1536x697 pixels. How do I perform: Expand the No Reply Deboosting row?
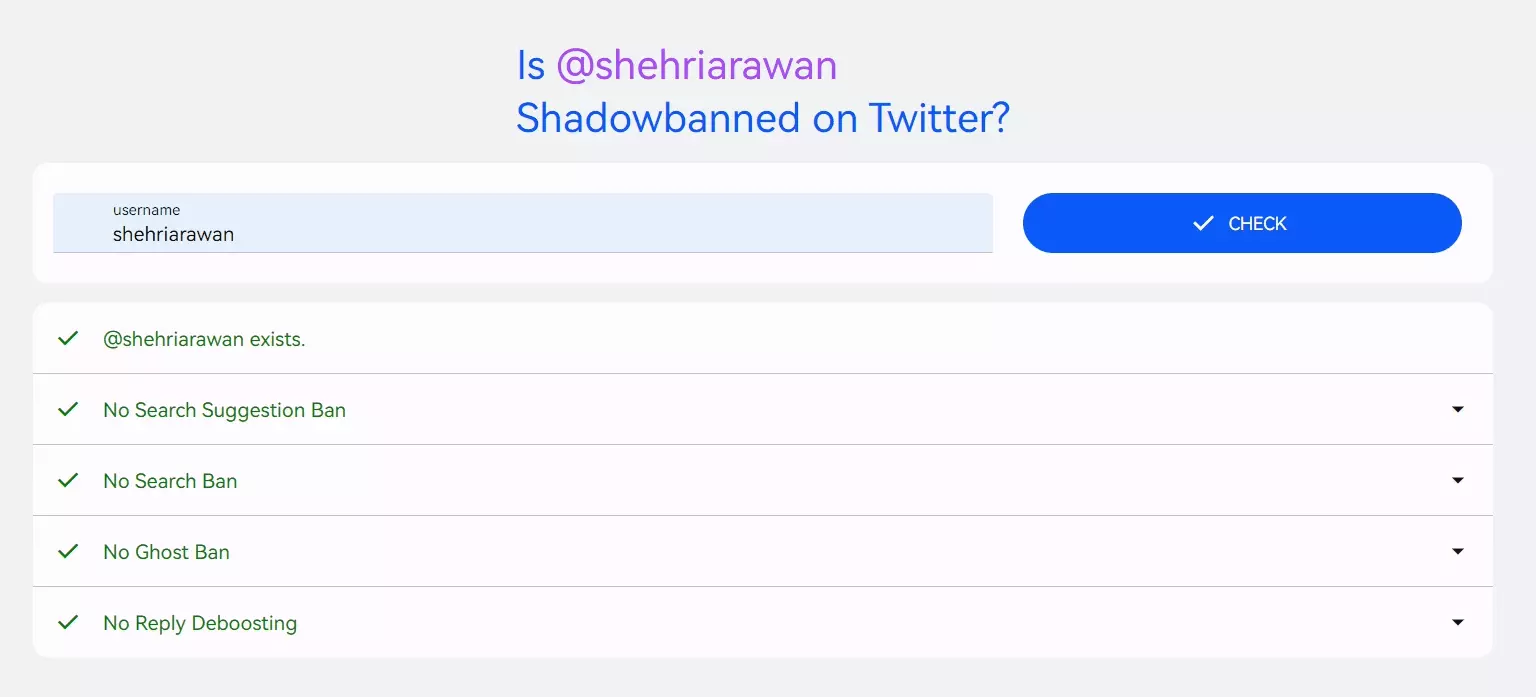click(x=1458, y=622)
